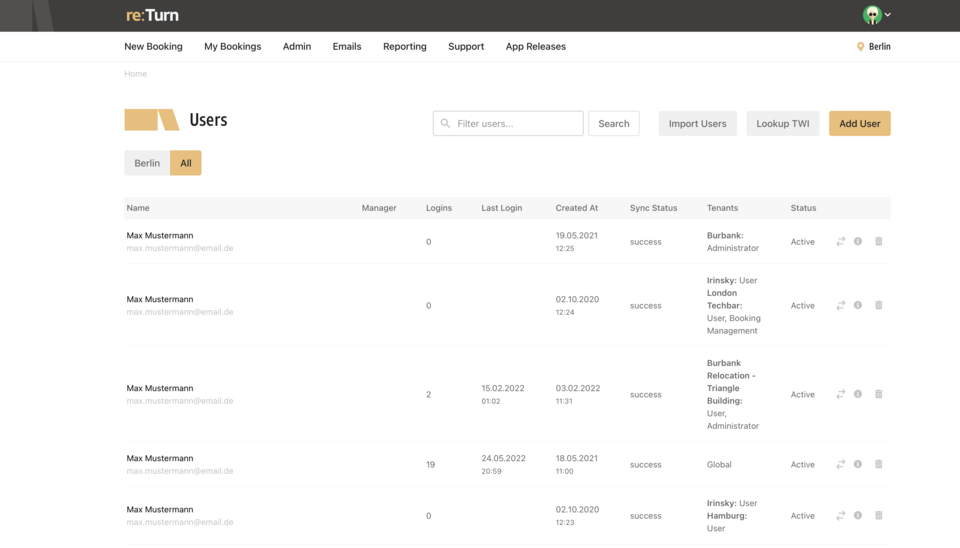
Task: Switch user filter to Berlin
Action: (147, 163)
